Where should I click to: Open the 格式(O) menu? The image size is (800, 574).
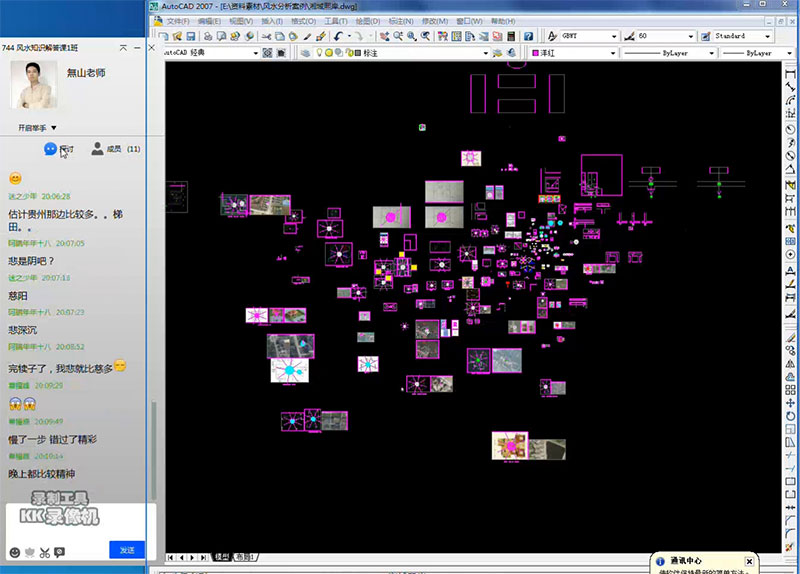[304, 21]
